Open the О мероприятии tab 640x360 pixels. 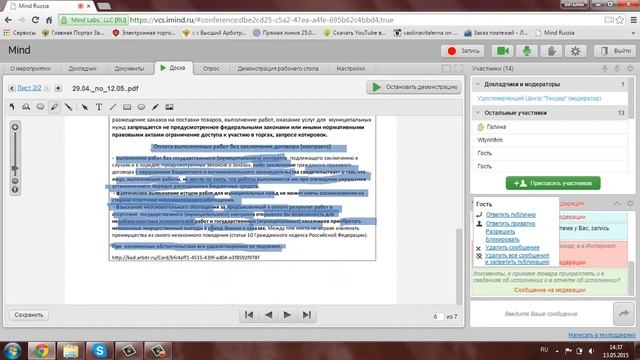30,69
